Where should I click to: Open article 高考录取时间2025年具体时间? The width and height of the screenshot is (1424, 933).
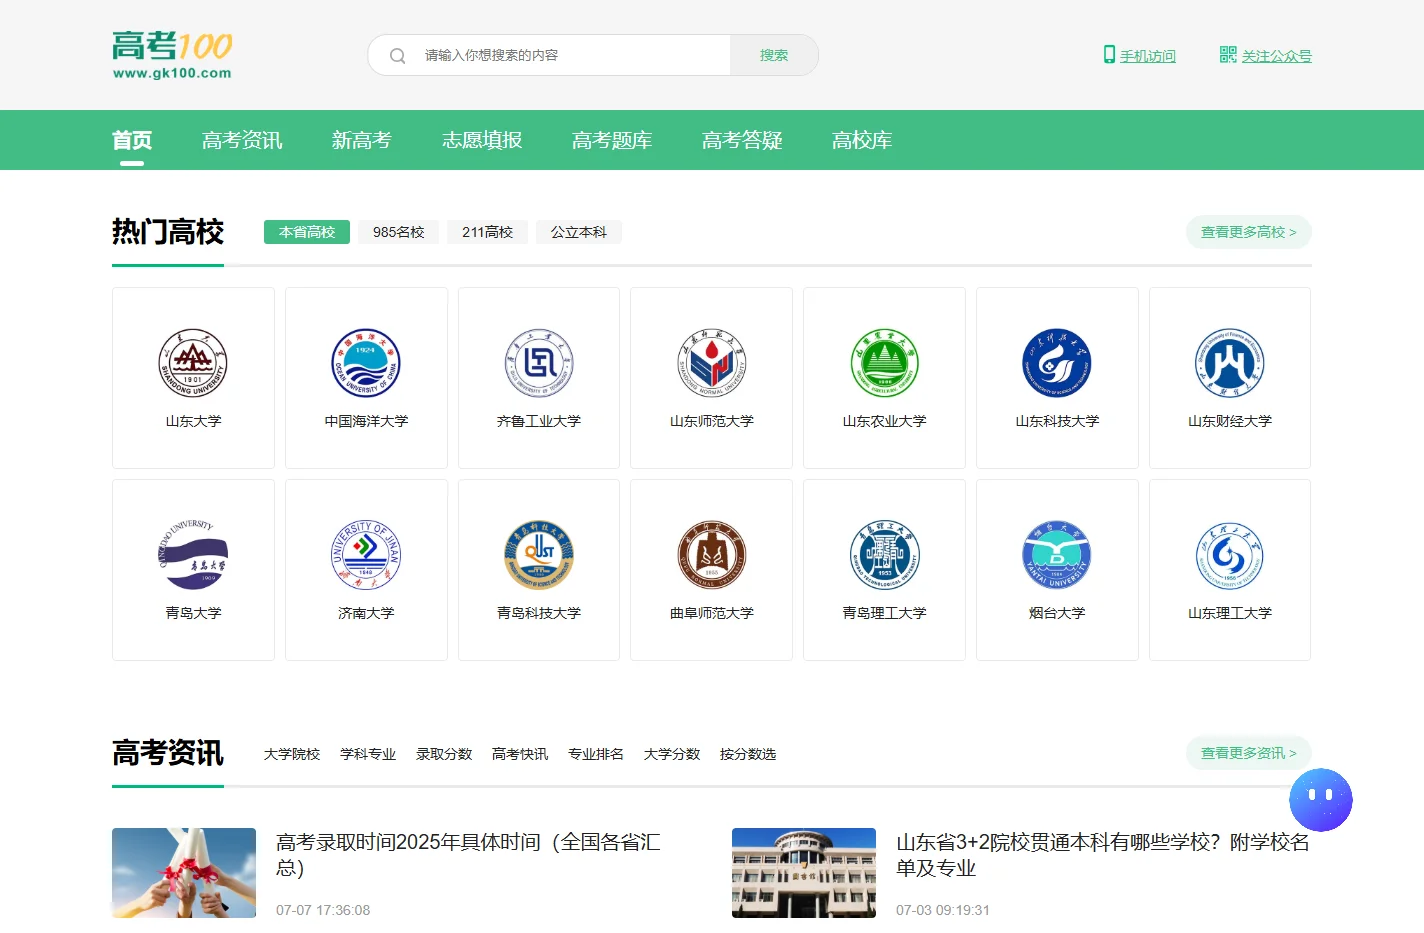(x=468, y=855)
